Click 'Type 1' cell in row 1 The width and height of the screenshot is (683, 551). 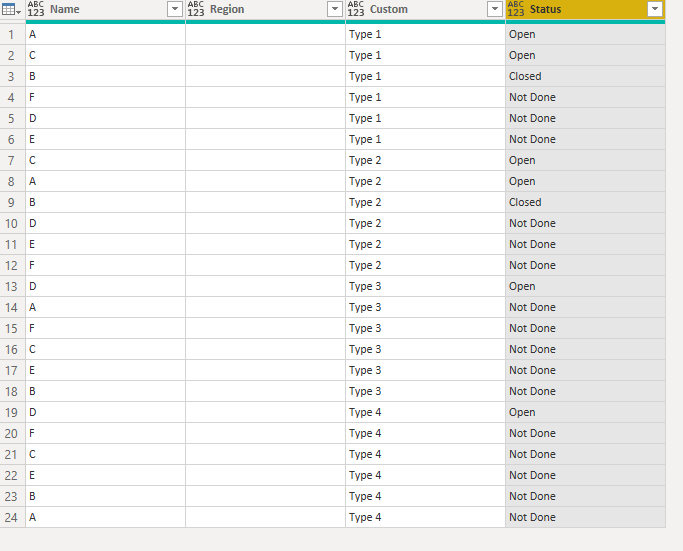click(x=425, y=34)
